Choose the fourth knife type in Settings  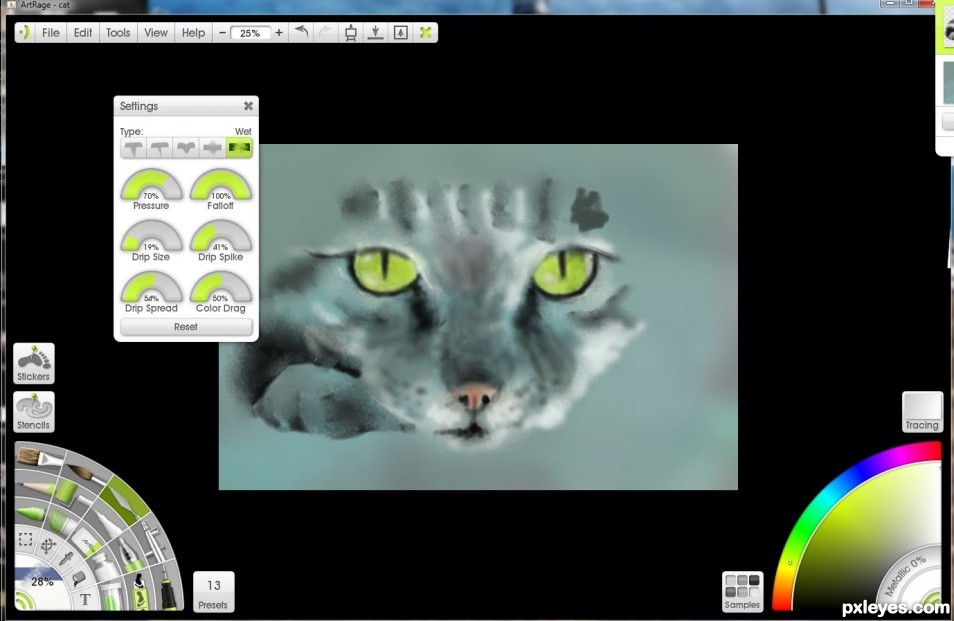pos(212,148)
